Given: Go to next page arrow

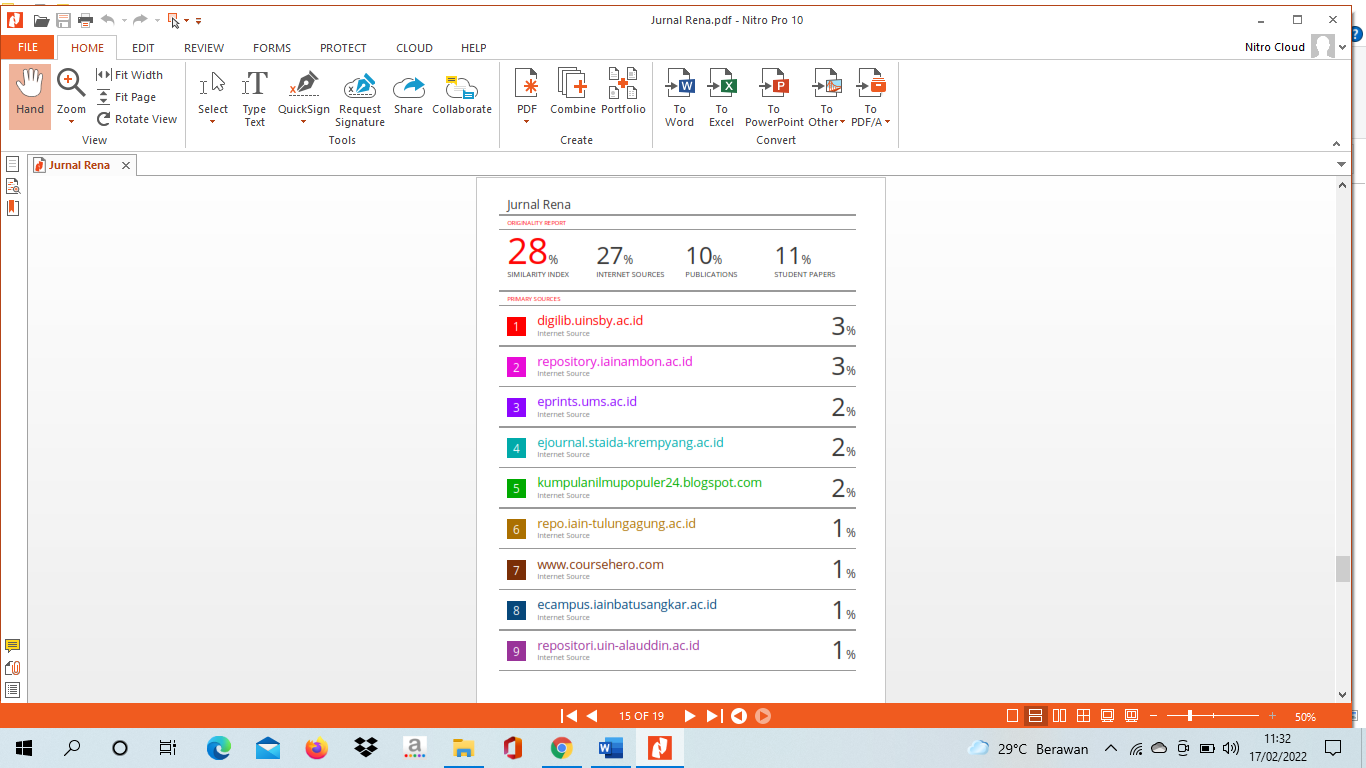Looking at the screenshot, I should click(x=689, y=716).
